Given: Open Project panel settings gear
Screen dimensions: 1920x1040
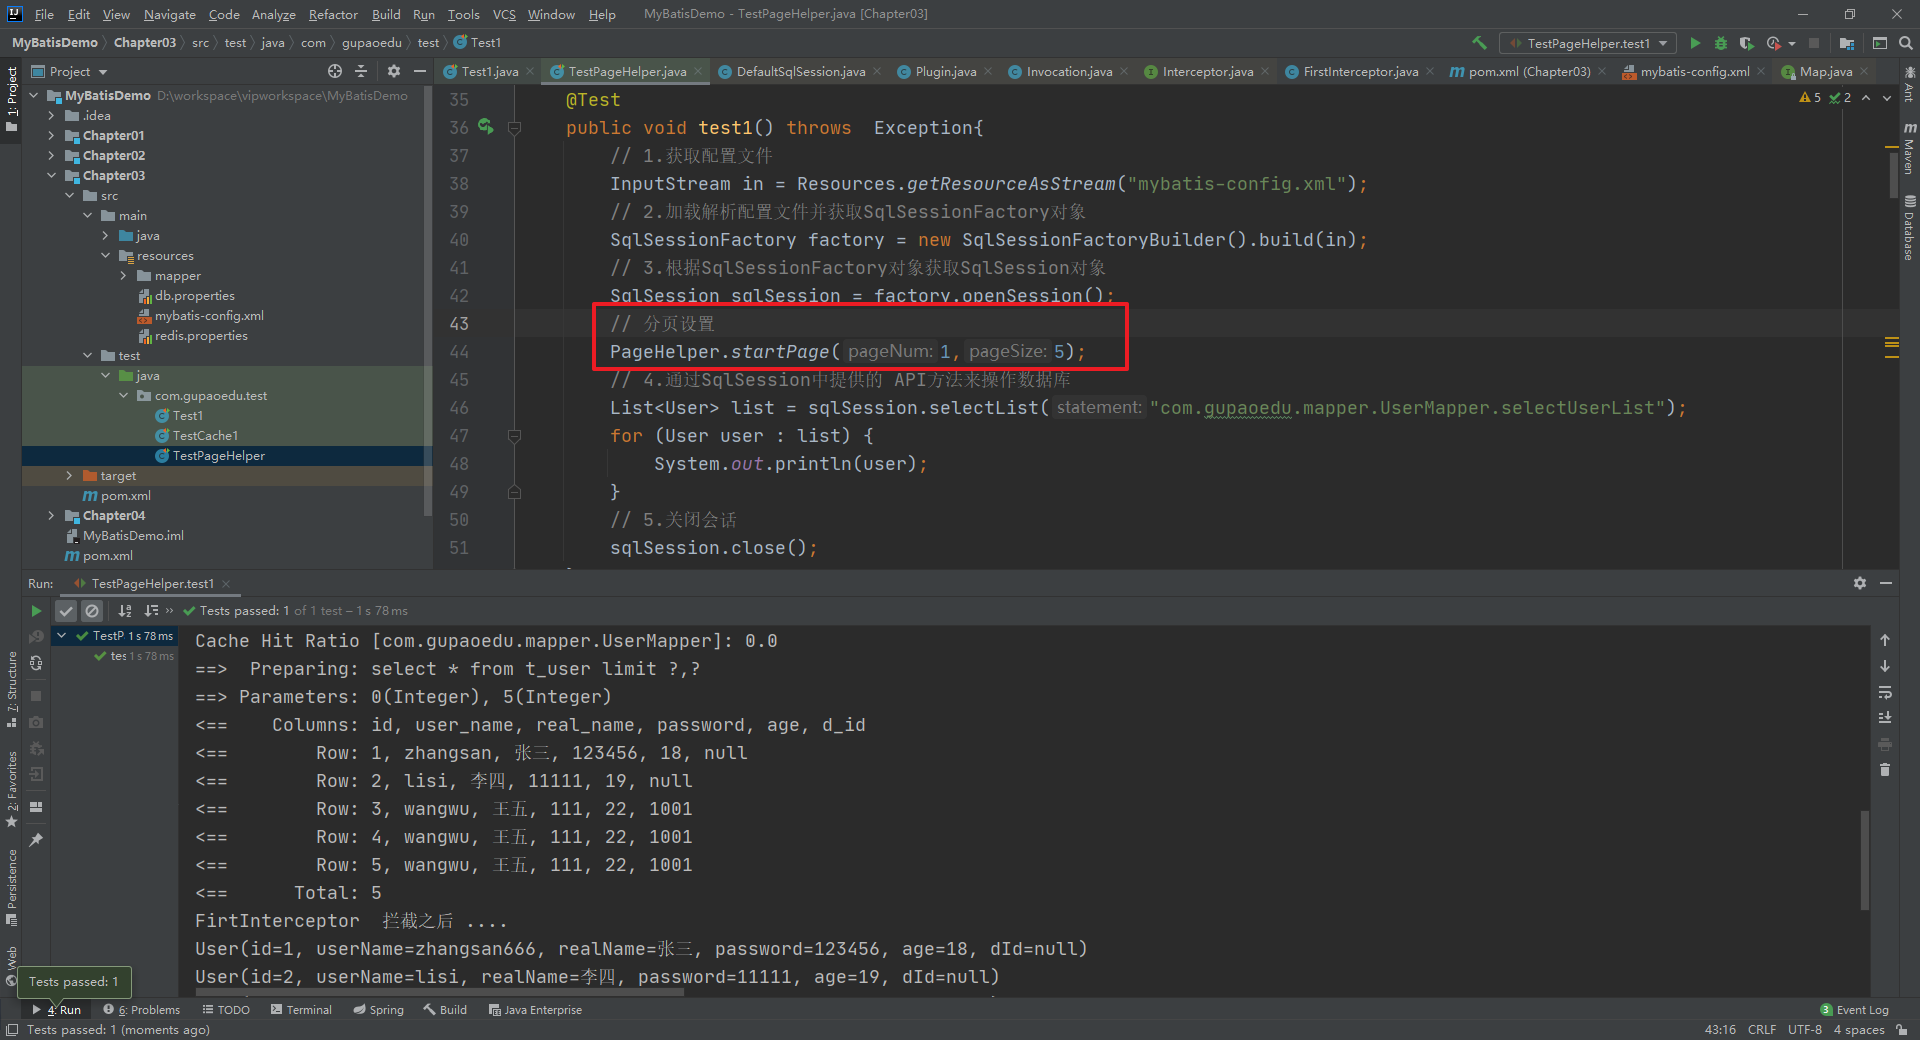Looking at the screenshot, I should click(394, 71).
